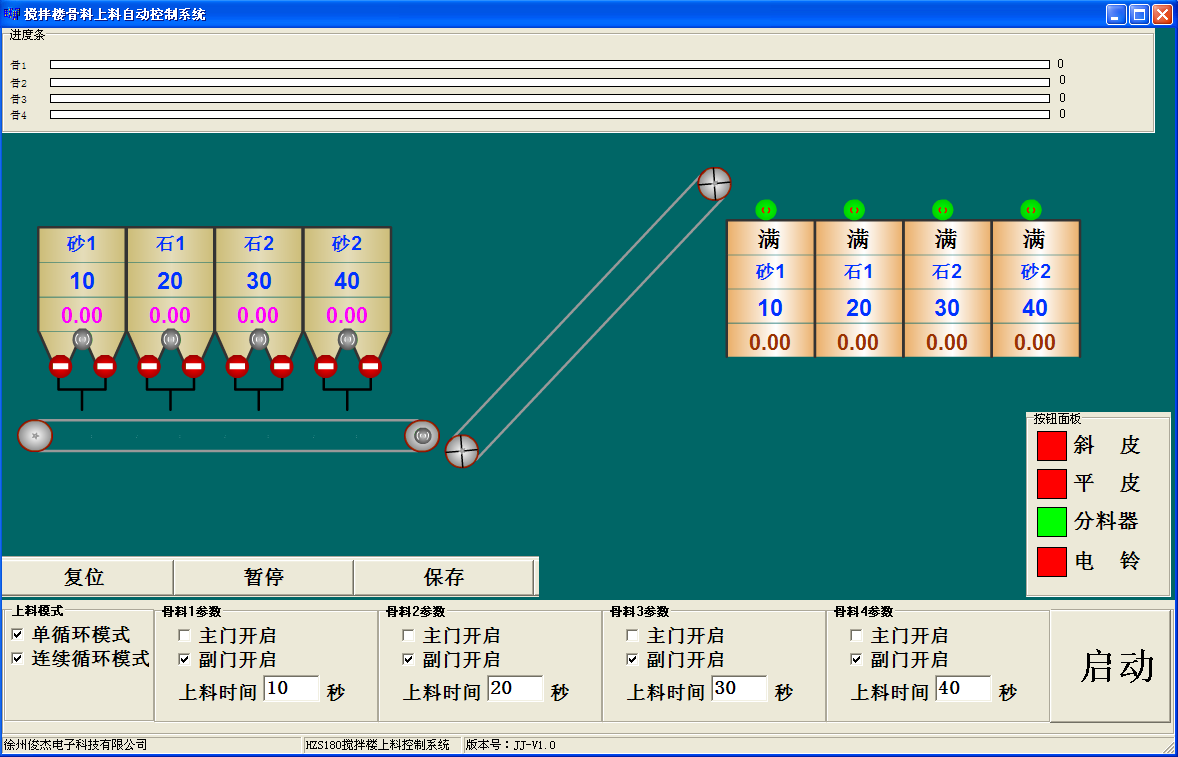Focus the 骨料1 上料时间 field showing 10
The height and width of the screenshot is (757, 1178).
tap(291, 689)
